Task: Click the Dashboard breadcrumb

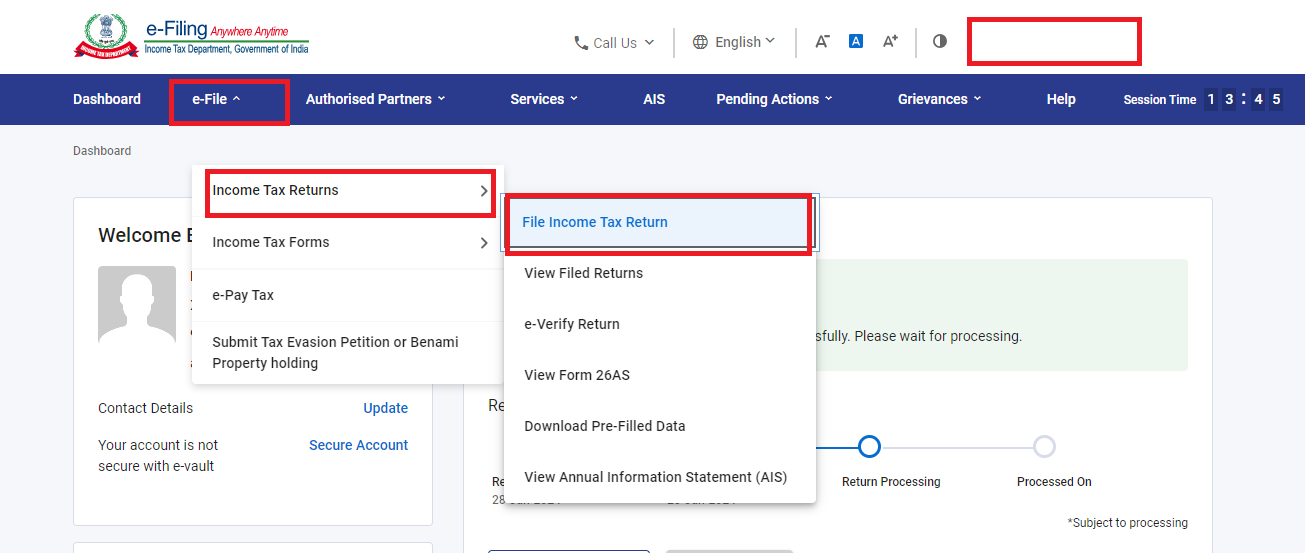Action: [102, 151]
